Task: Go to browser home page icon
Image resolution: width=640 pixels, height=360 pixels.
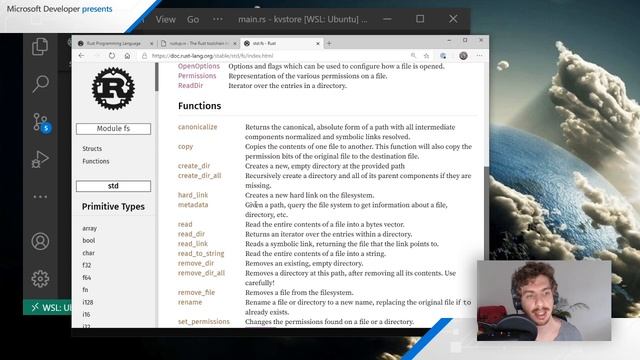Action: point(127,56)
